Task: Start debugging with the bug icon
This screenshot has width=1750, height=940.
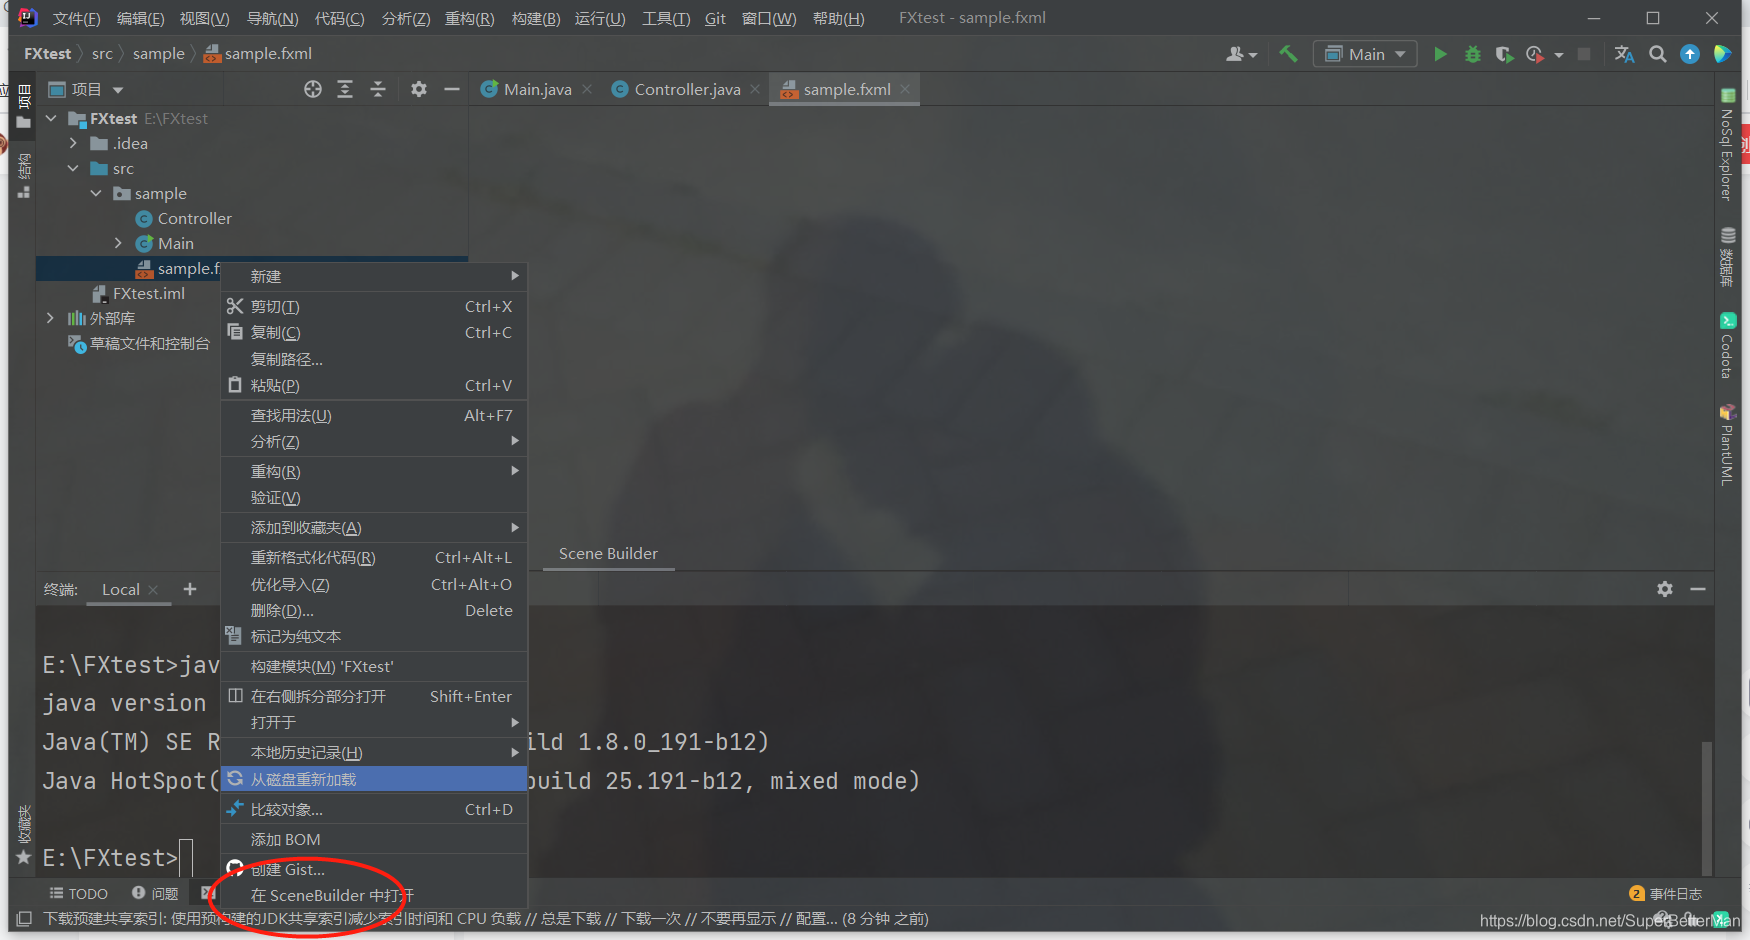Action: pyautogui.click(x=1472, y=54)
